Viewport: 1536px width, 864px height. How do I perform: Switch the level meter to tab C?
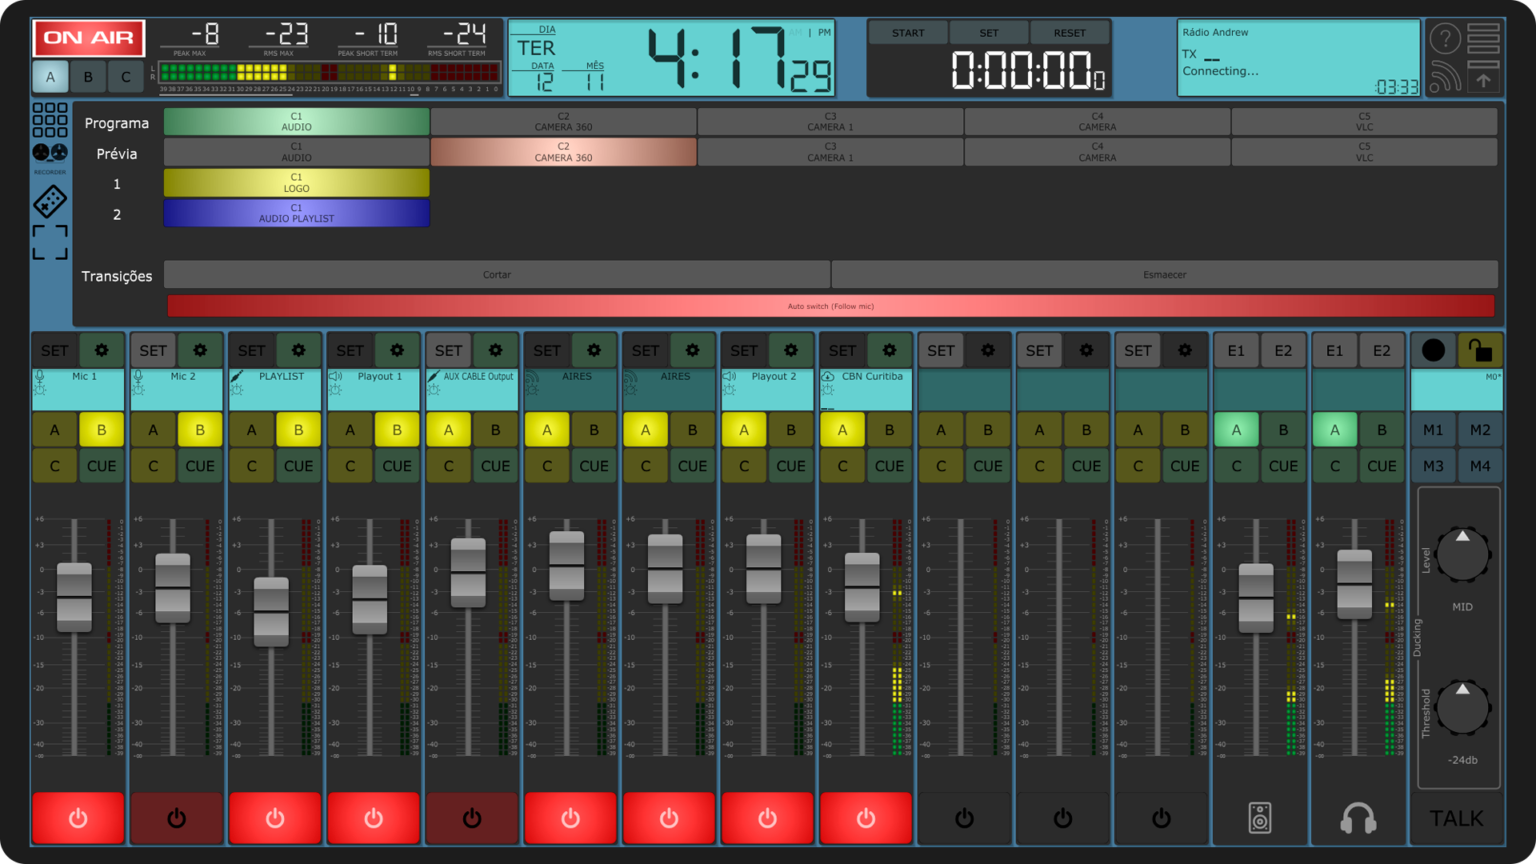click(x=124, y=76)
